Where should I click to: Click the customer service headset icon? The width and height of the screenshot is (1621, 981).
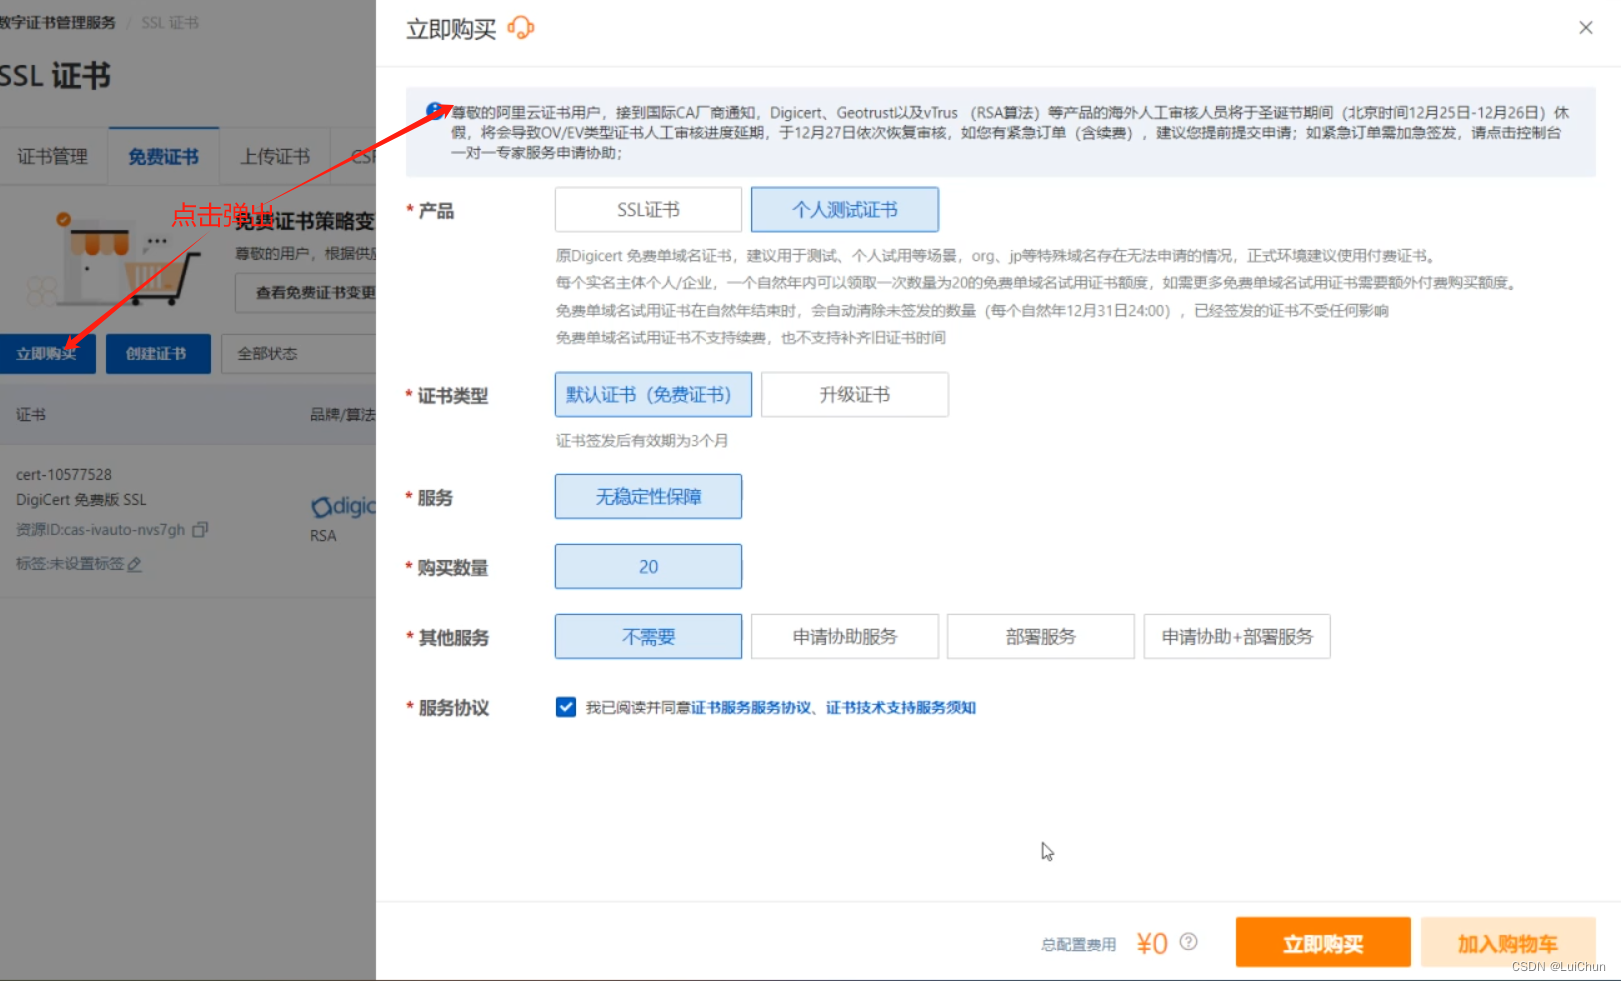tap(521, 28)
